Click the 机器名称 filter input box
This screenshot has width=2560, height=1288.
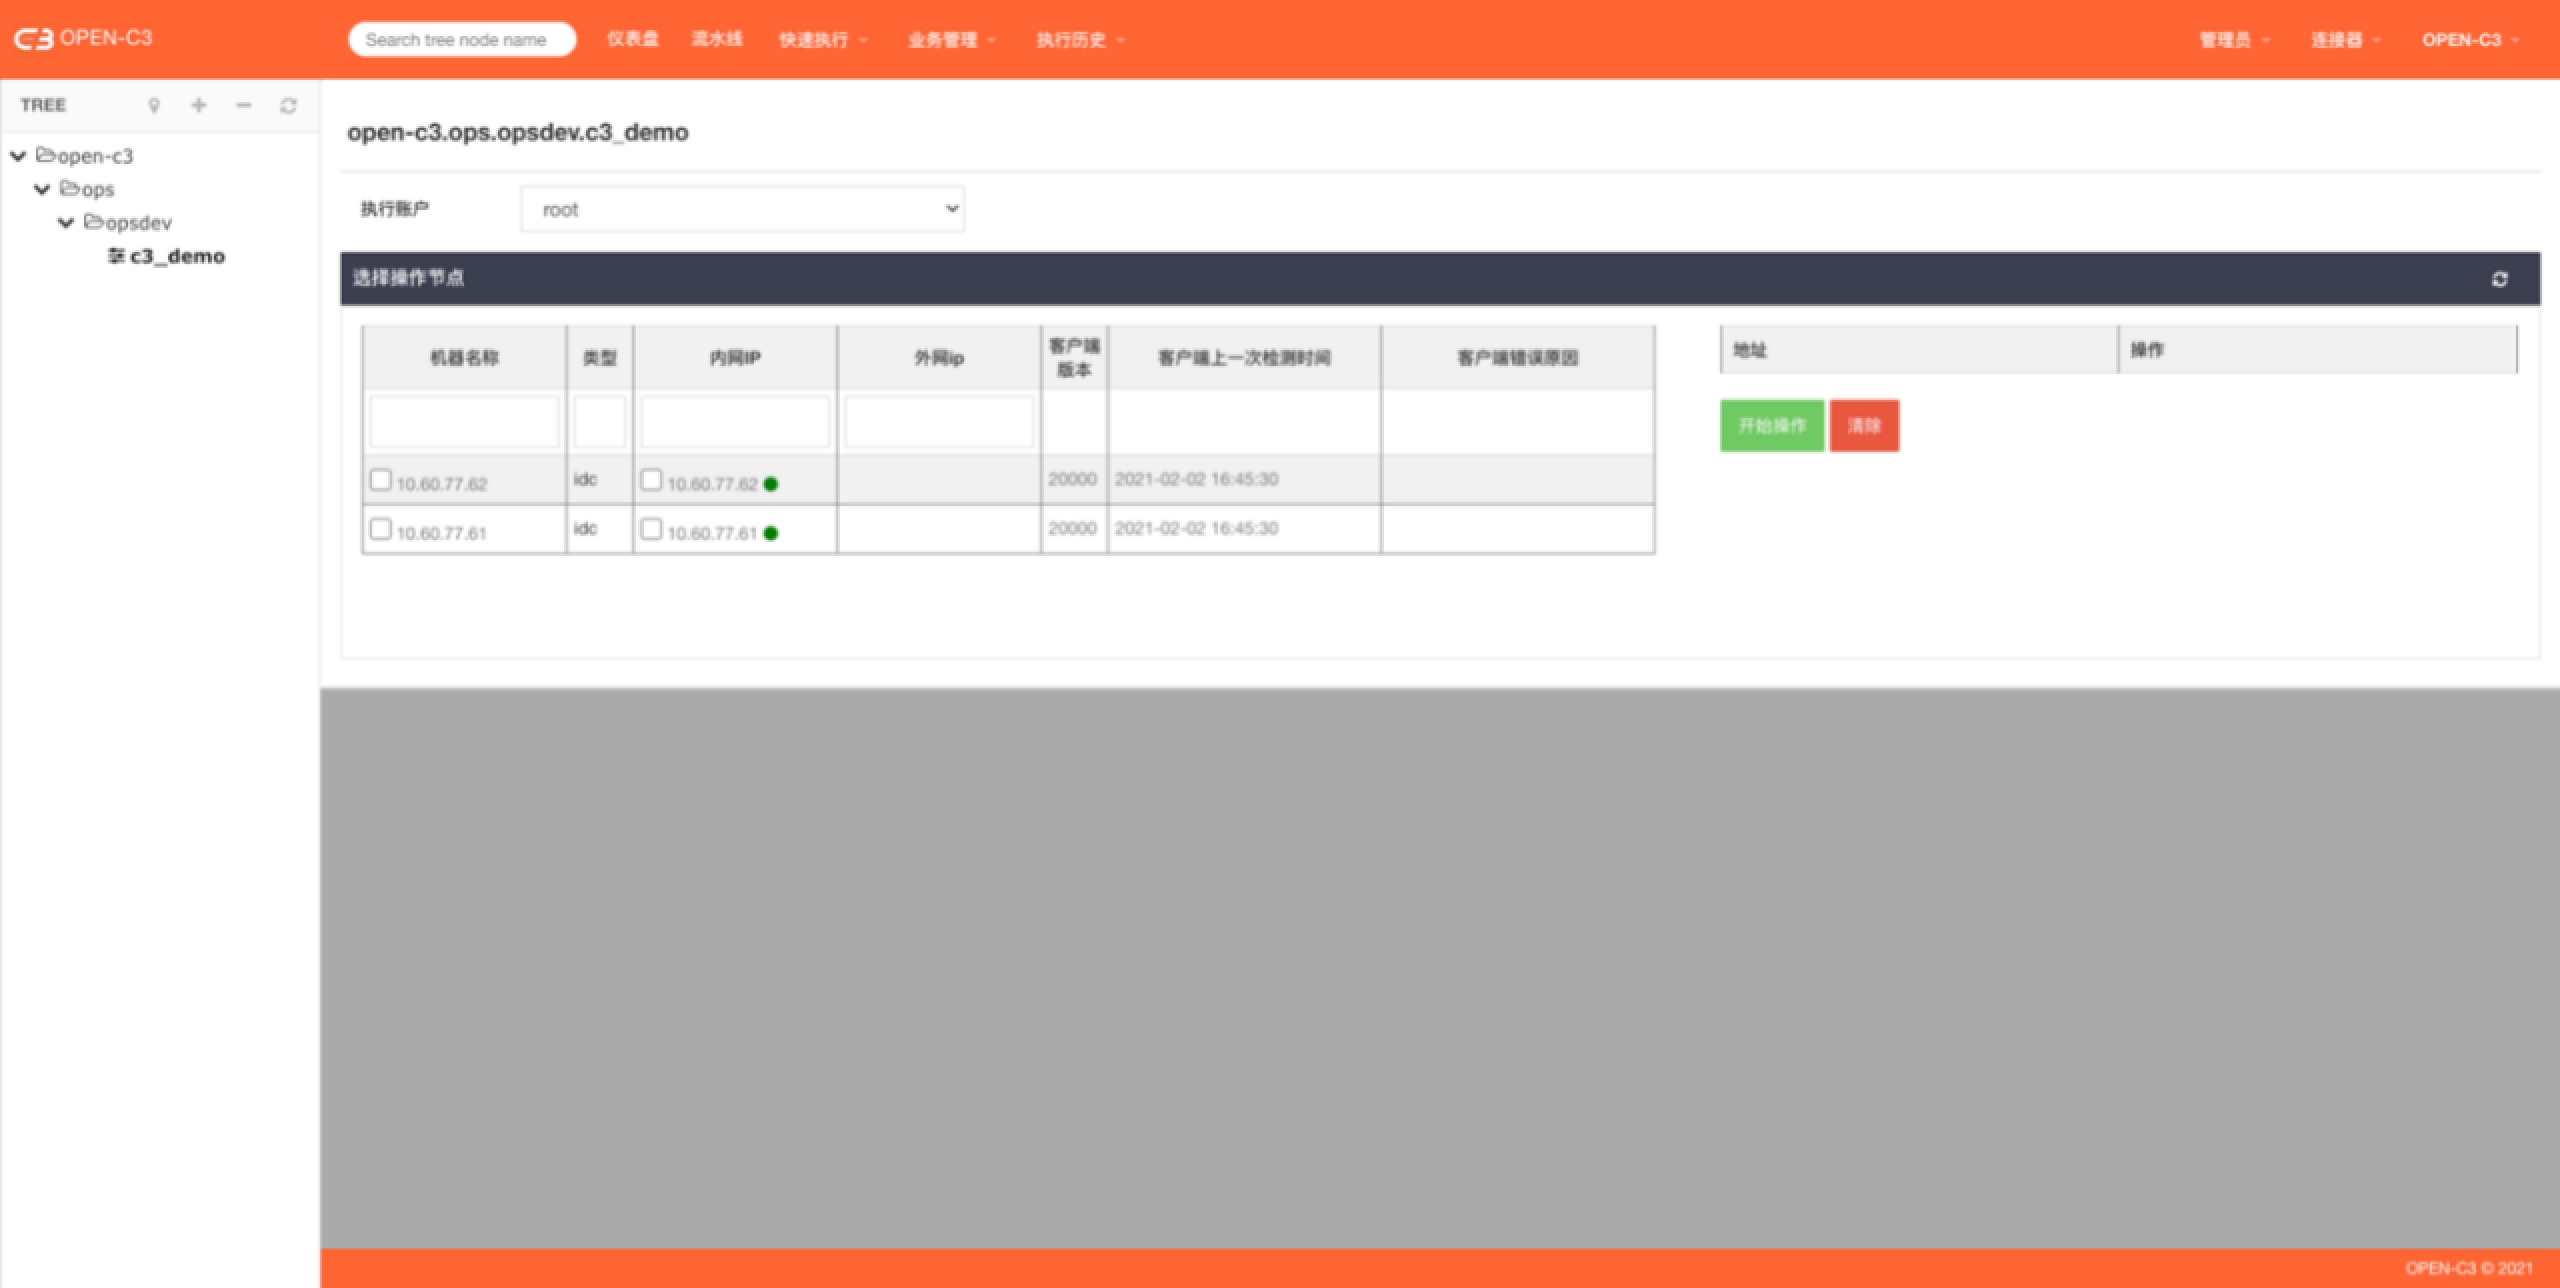pyautogui.click(x=464, y=421)
